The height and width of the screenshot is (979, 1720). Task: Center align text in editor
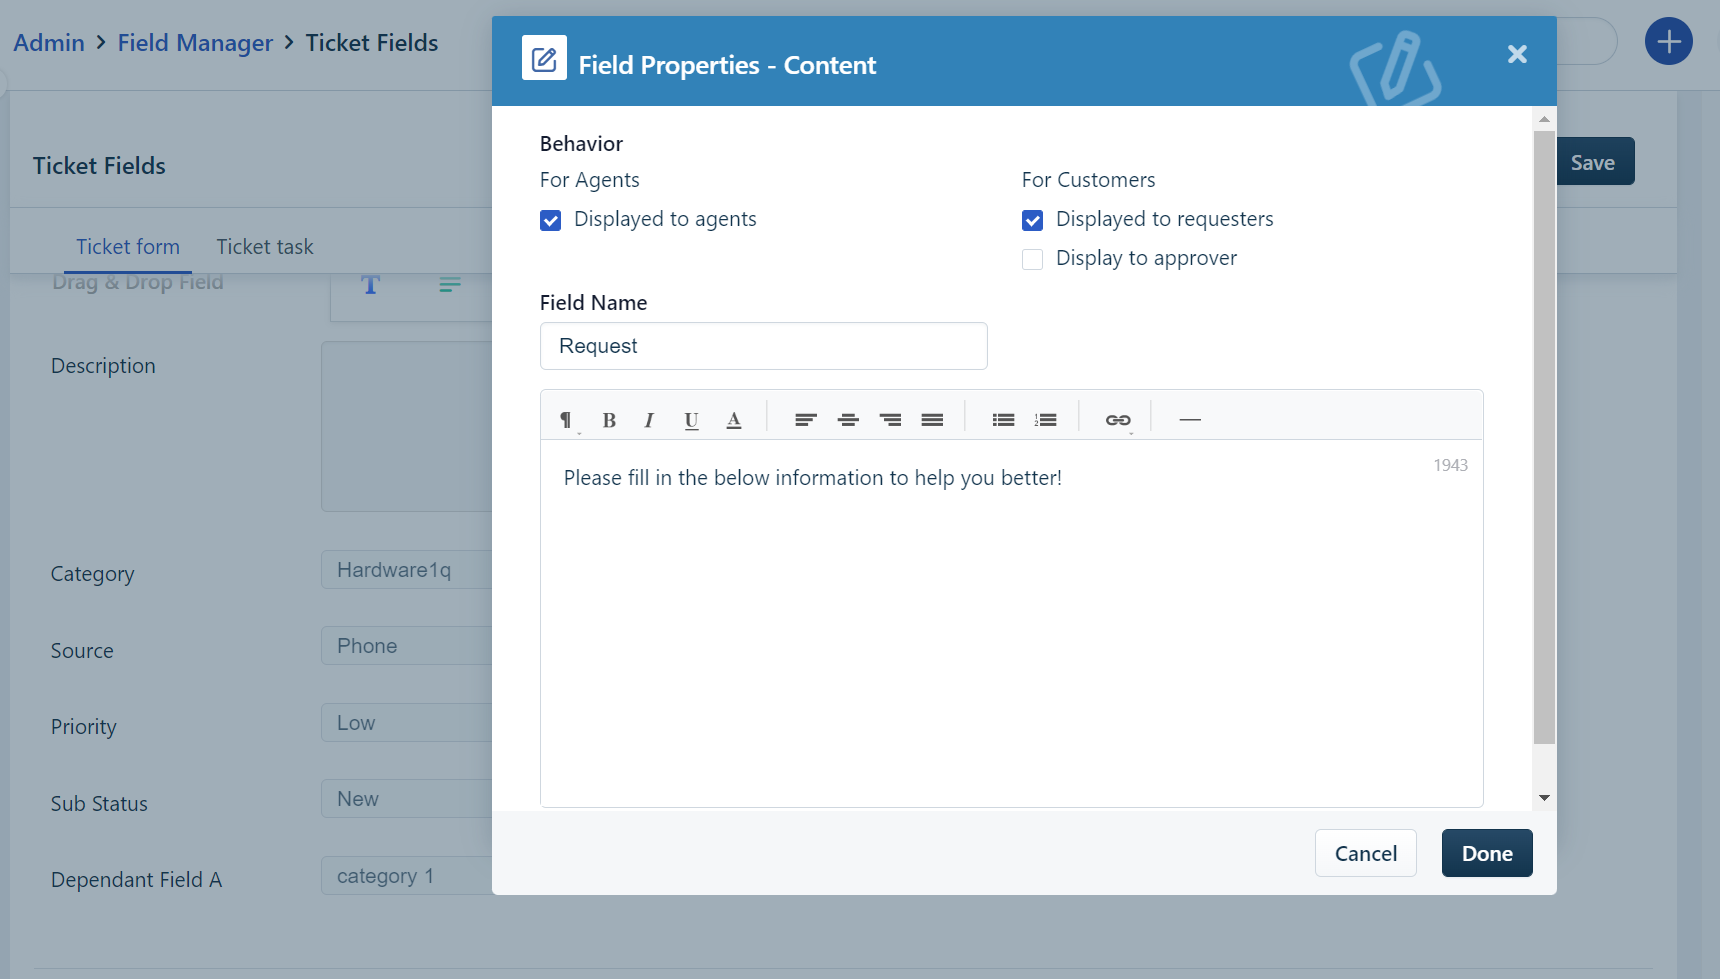(x=848, y=420)
